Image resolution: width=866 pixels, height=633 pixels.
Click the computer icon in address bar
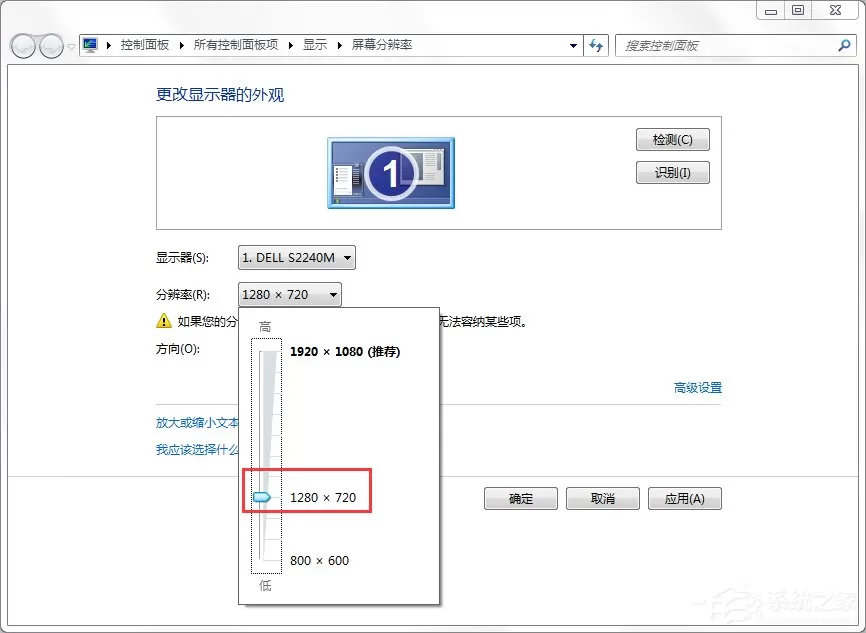coord(90,45)
